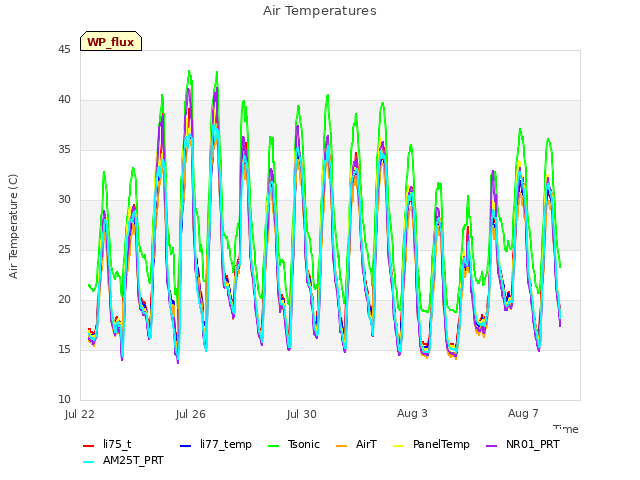Screen dimensions: 640x480
Task: Select Tsonic legend label
Action: [x=304, y=444]
